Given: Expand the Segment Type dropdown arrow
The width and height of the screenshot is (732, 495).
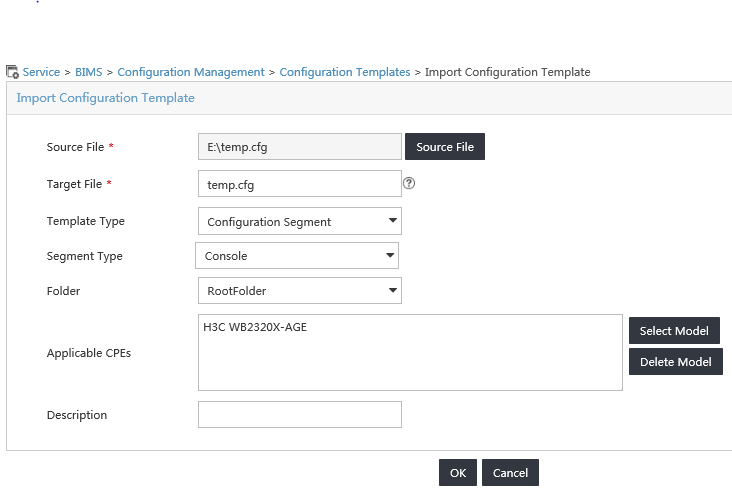Looking at the screenshot, I should 390,255.
